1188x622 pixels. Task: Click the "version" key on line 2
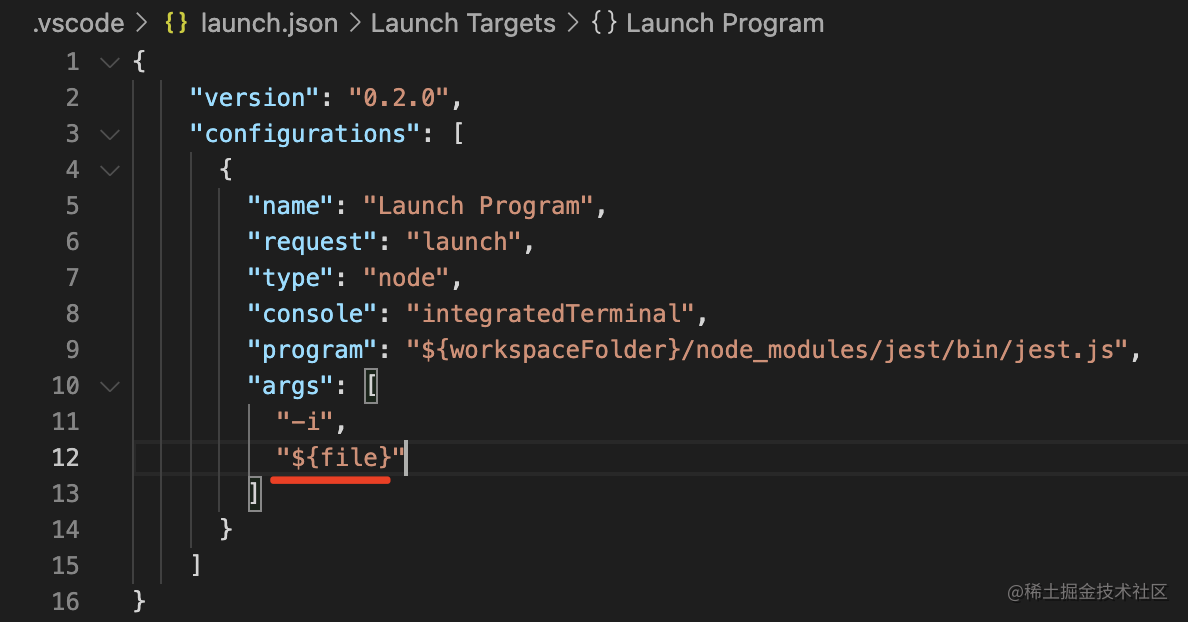[x=255, y=98]
